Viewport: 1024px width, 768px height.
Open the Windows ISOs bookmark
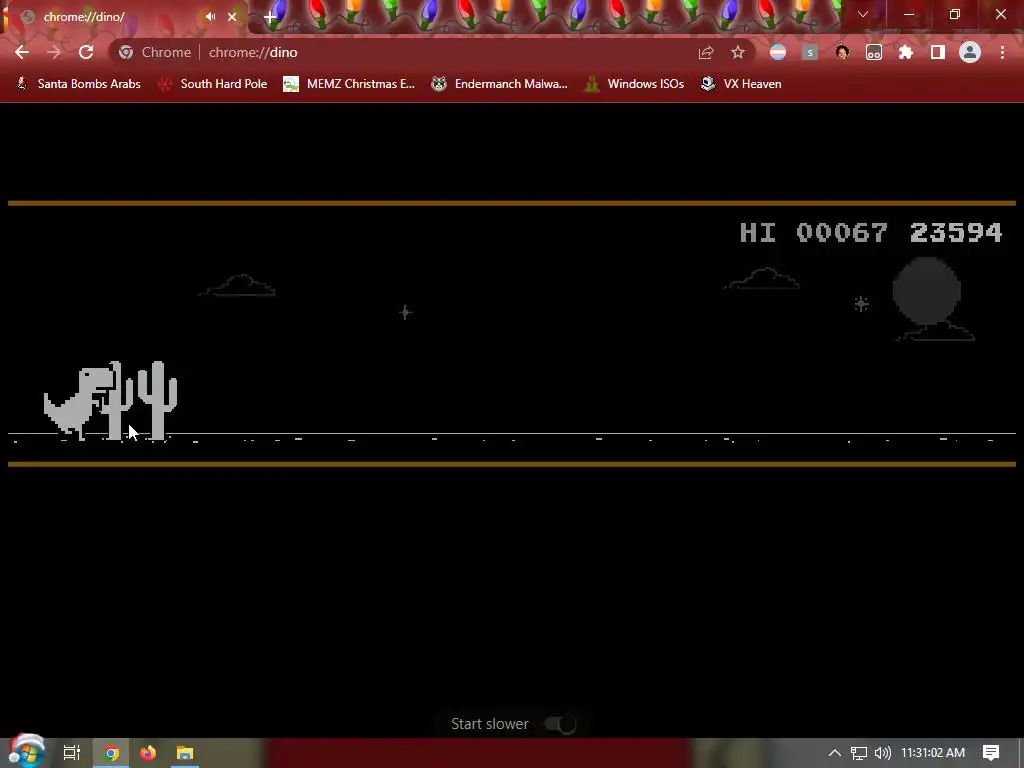point(634,84)
